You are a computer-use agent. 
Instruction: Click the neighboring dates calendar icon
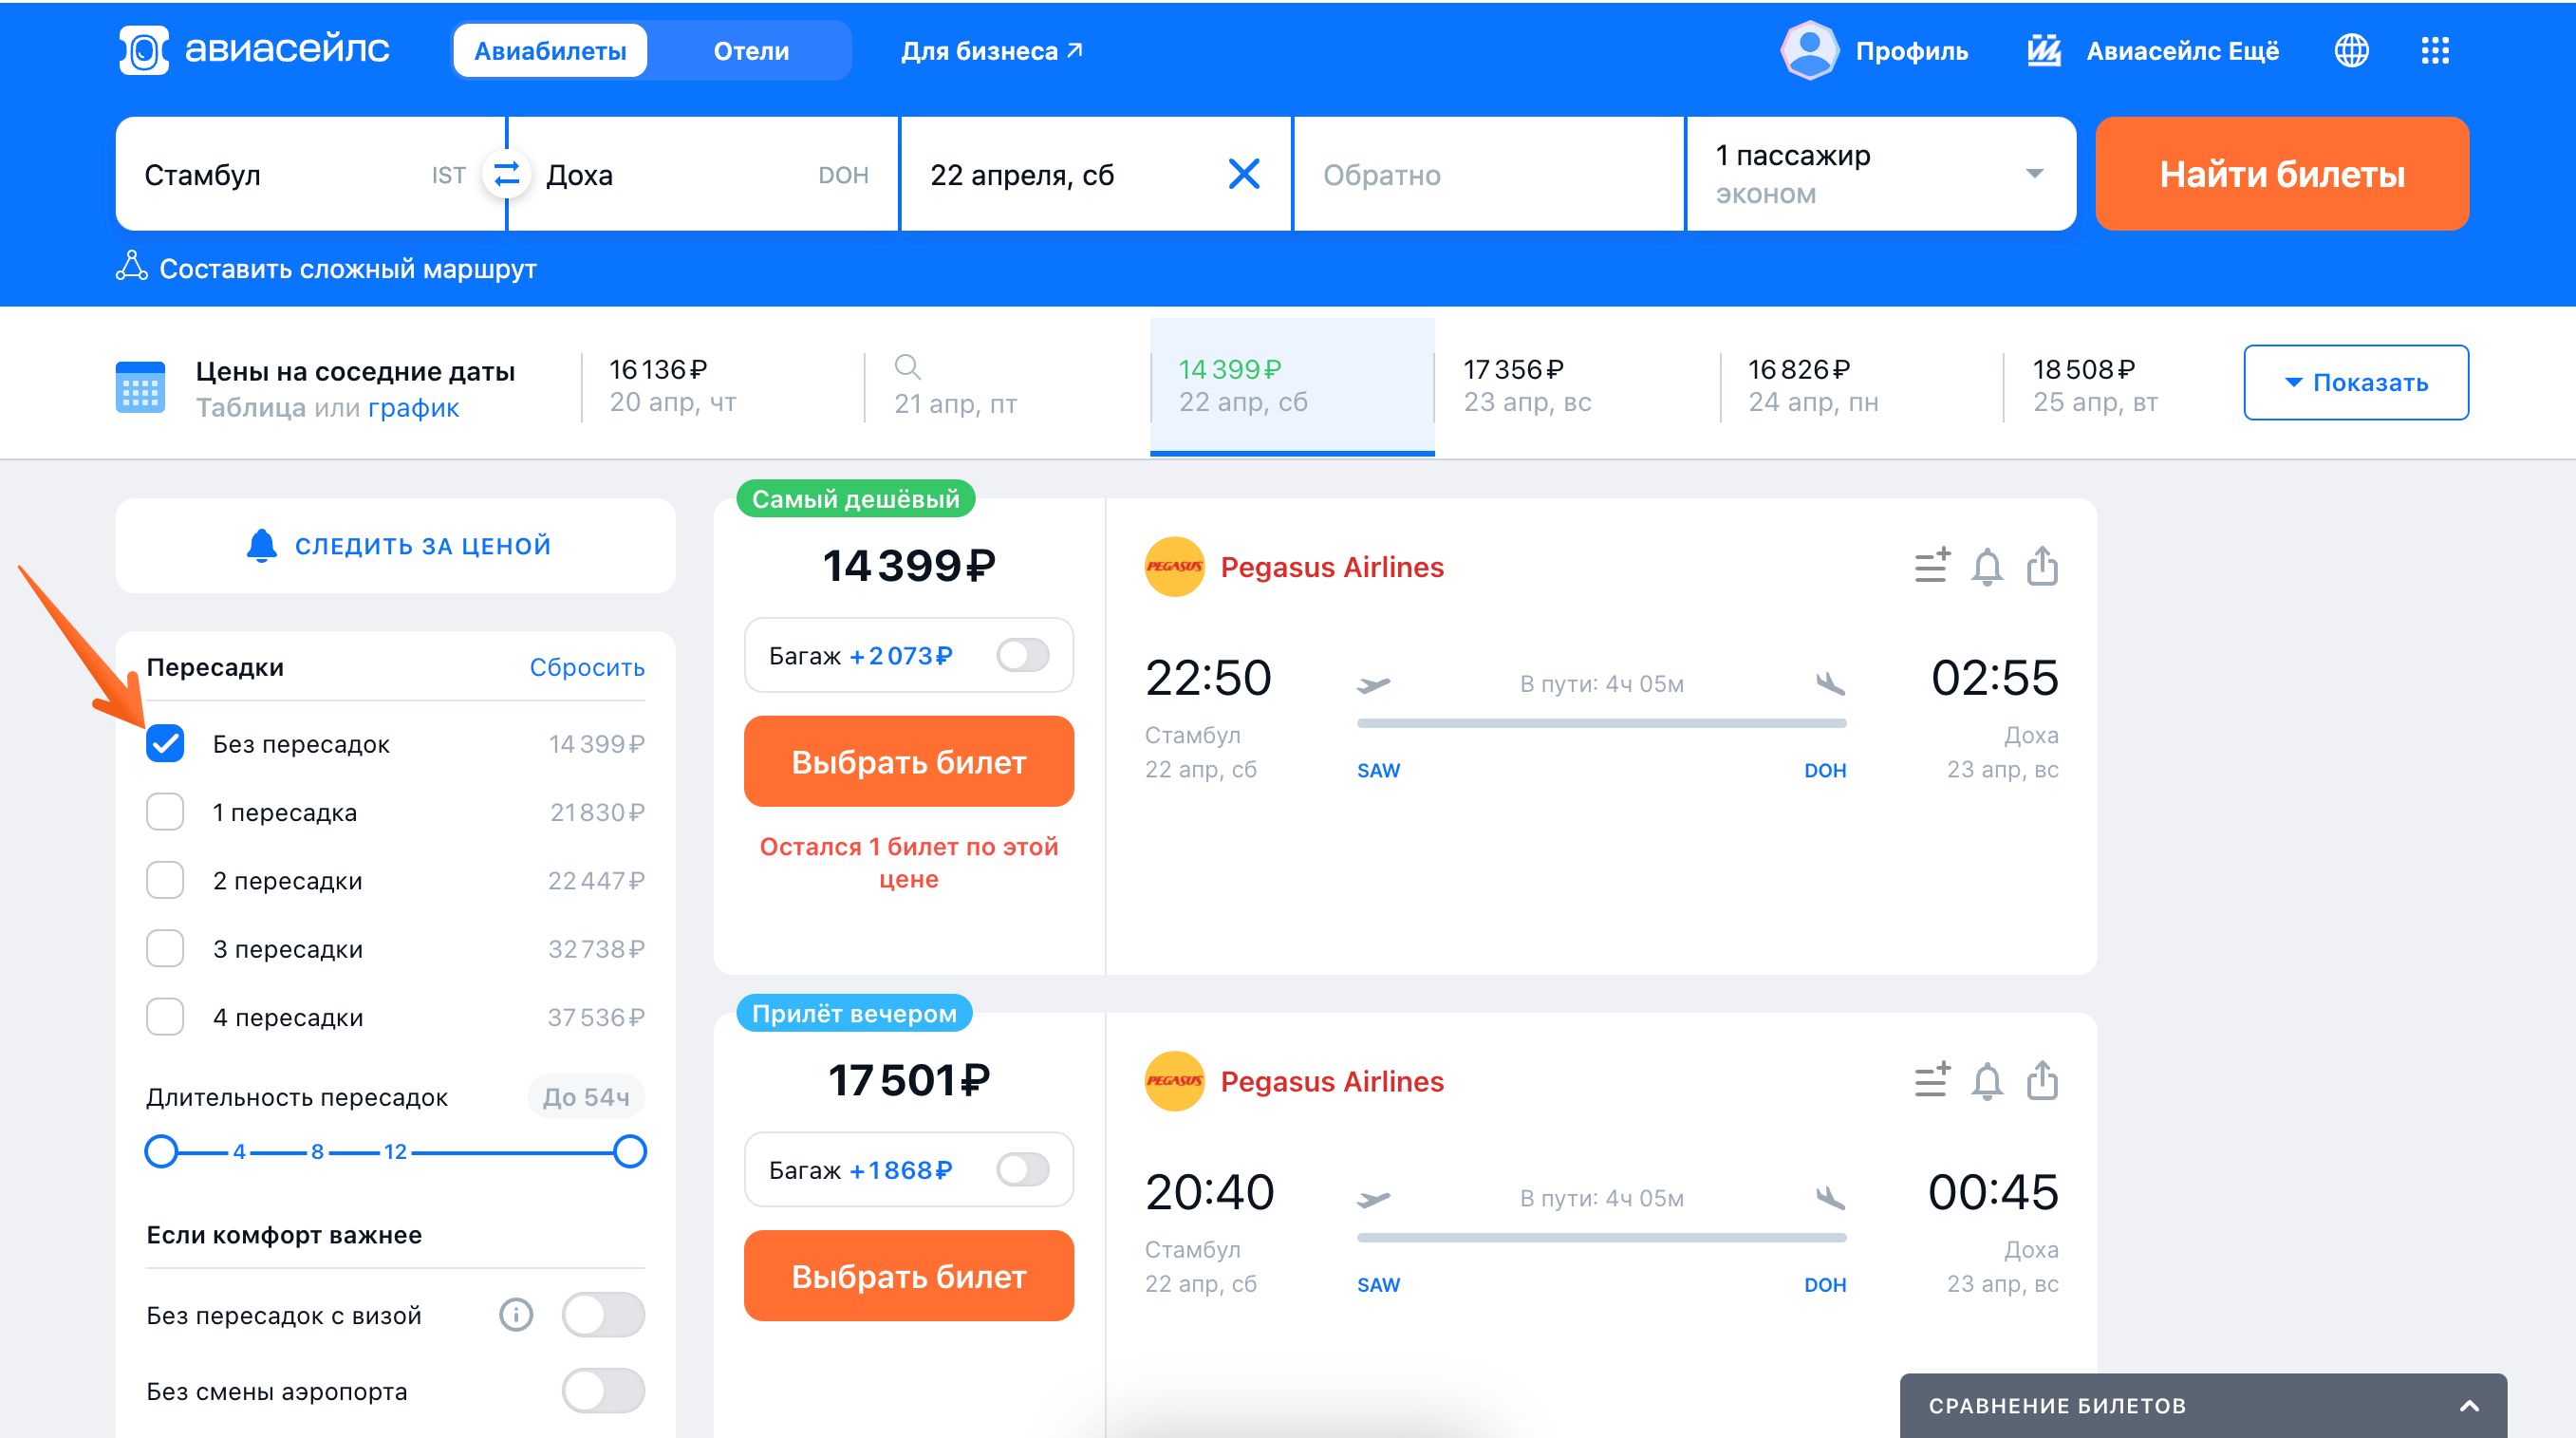tap(140, 387)
